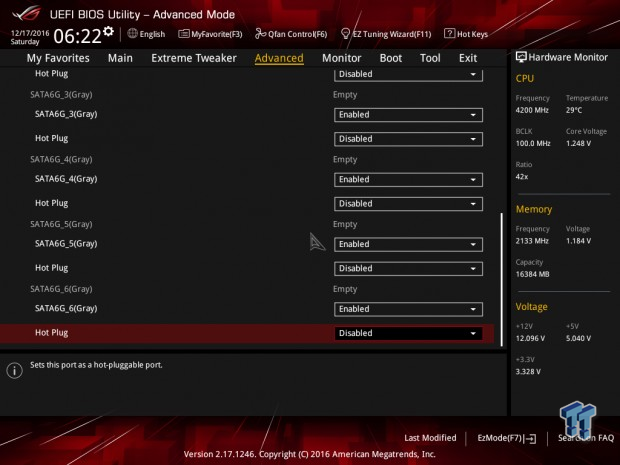Click the 4200 MHz CPU frequency value
This screenshot has height=465, width=620.
(532, 110)
